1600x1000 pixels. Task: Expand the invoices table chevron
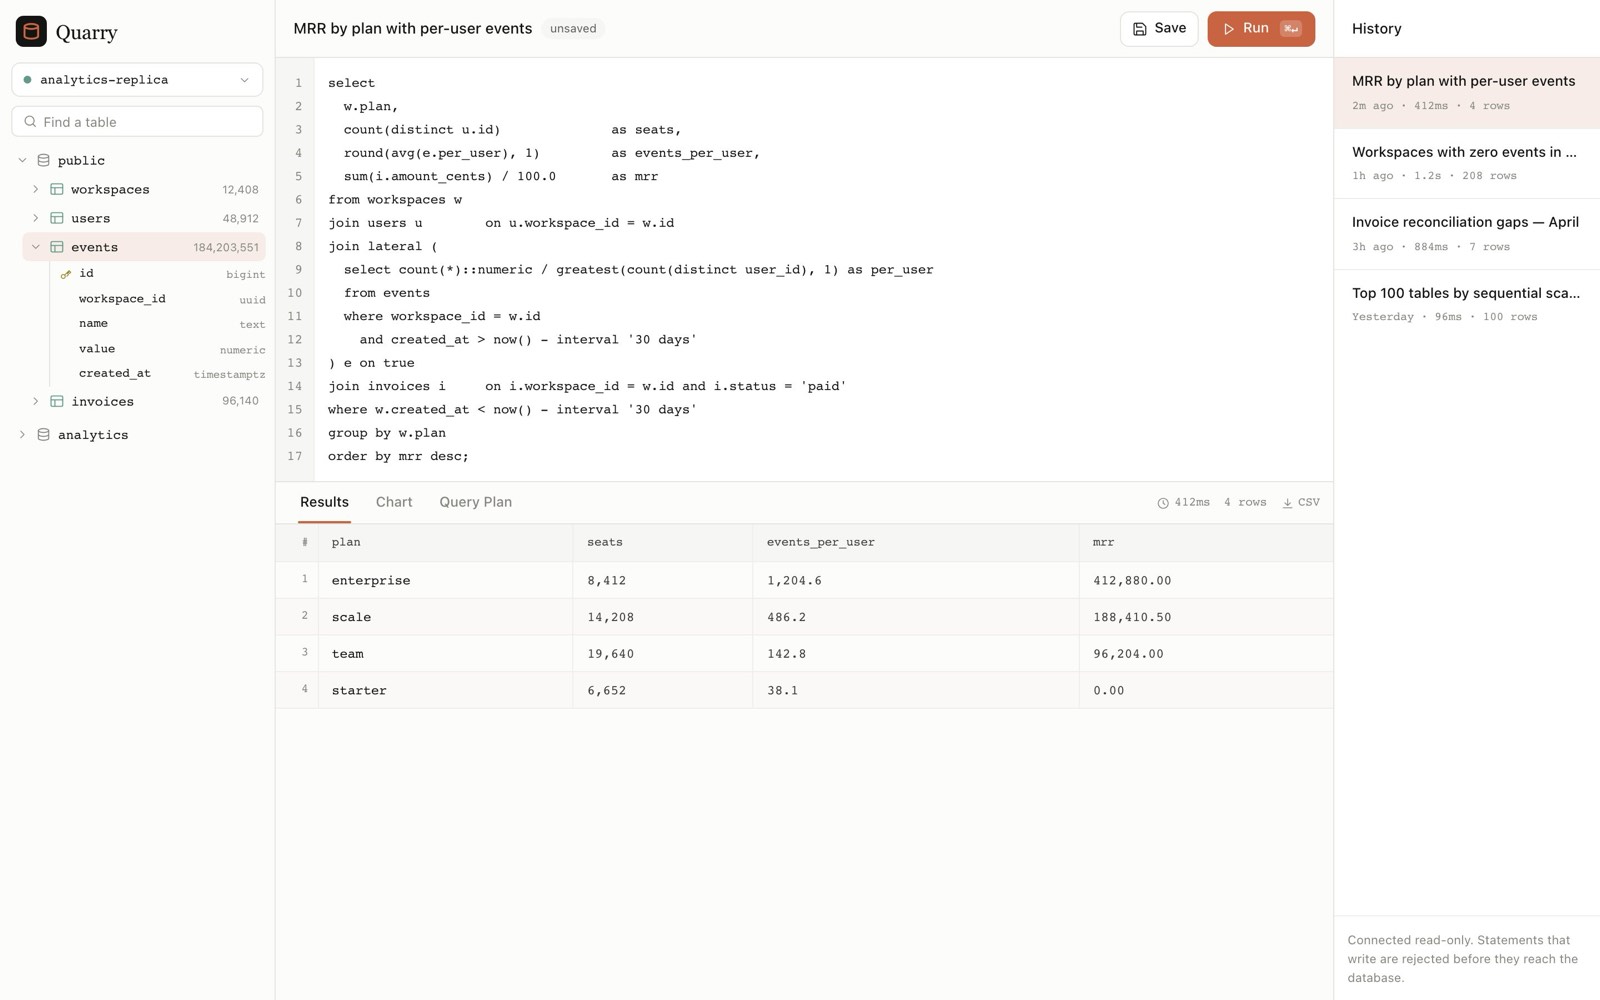tap(36, 401)
